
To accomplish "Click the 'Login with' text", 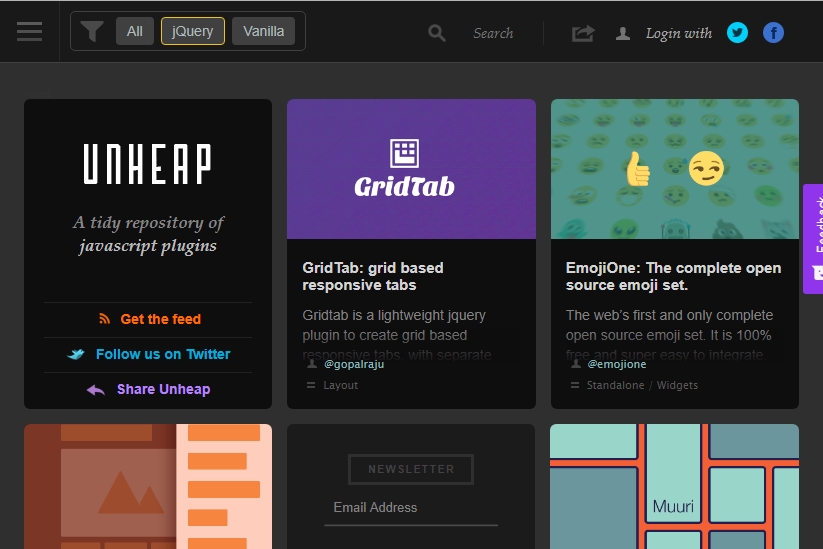I will click(679, 33).
